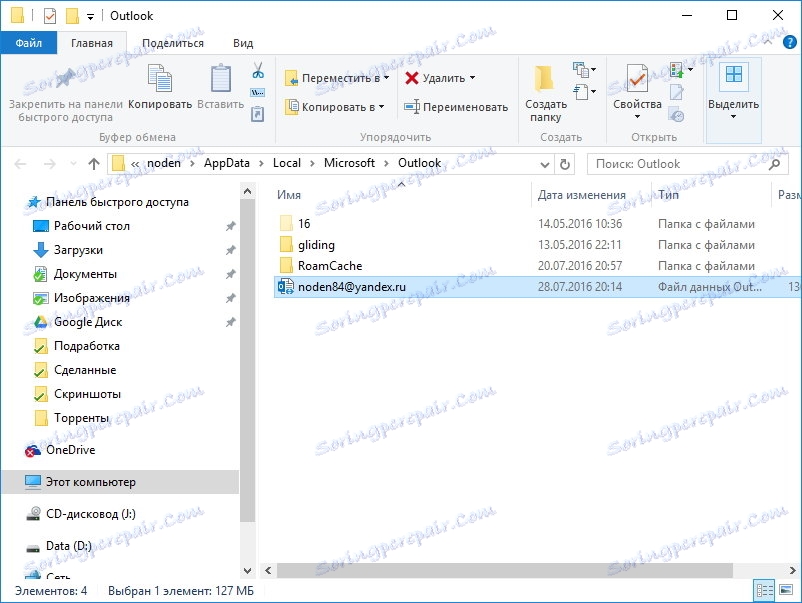Select the RoamCache folder

(330, 266)
